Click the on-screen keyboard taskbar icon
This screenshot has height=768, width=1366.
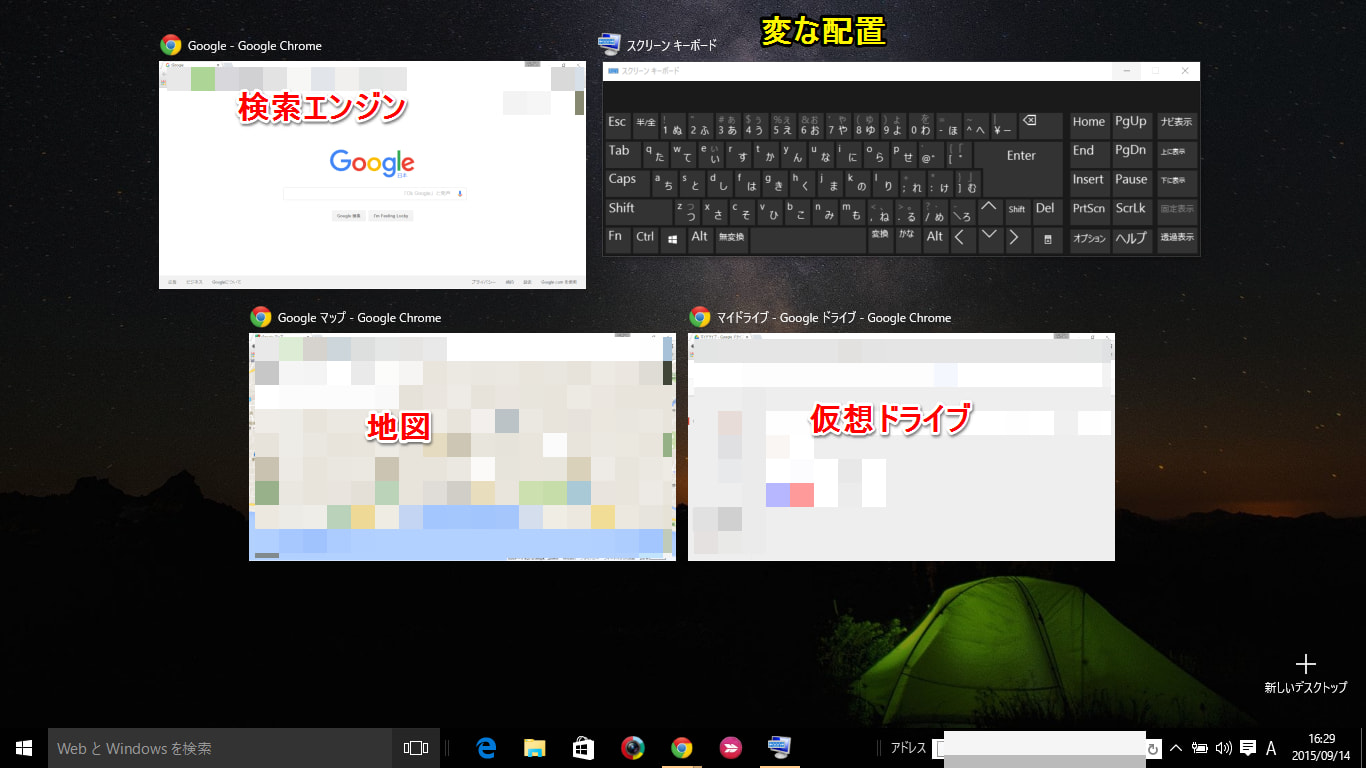click(778, 748)
